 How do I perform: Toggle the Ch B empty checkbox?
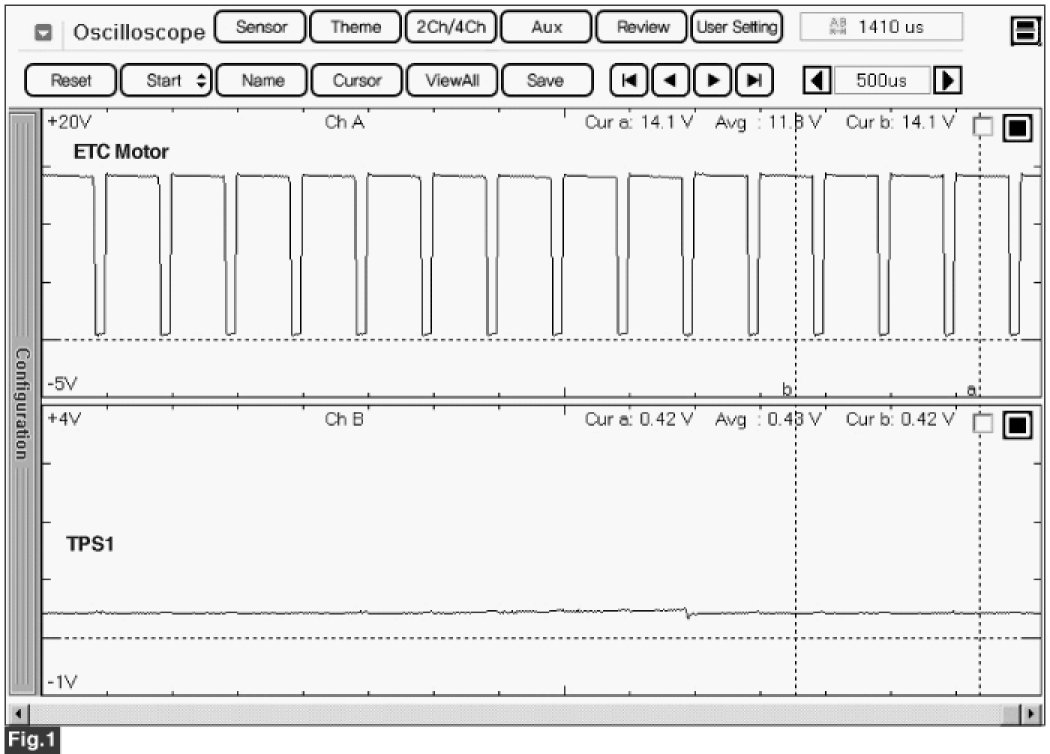(984, 424)
